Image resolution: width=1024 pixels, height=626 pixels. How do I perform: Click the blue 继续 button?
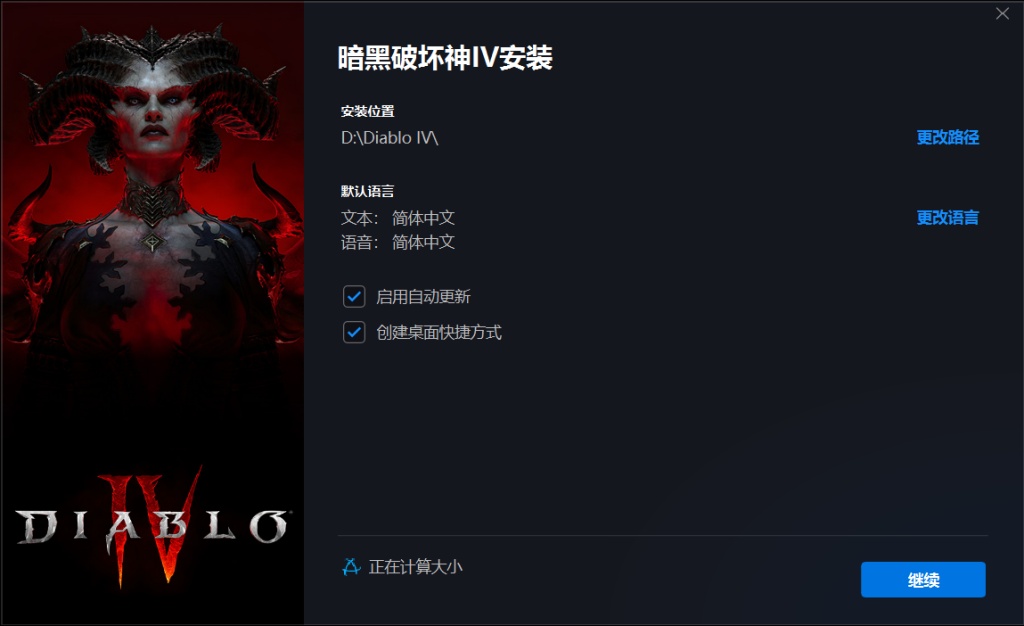click(923, 580)
